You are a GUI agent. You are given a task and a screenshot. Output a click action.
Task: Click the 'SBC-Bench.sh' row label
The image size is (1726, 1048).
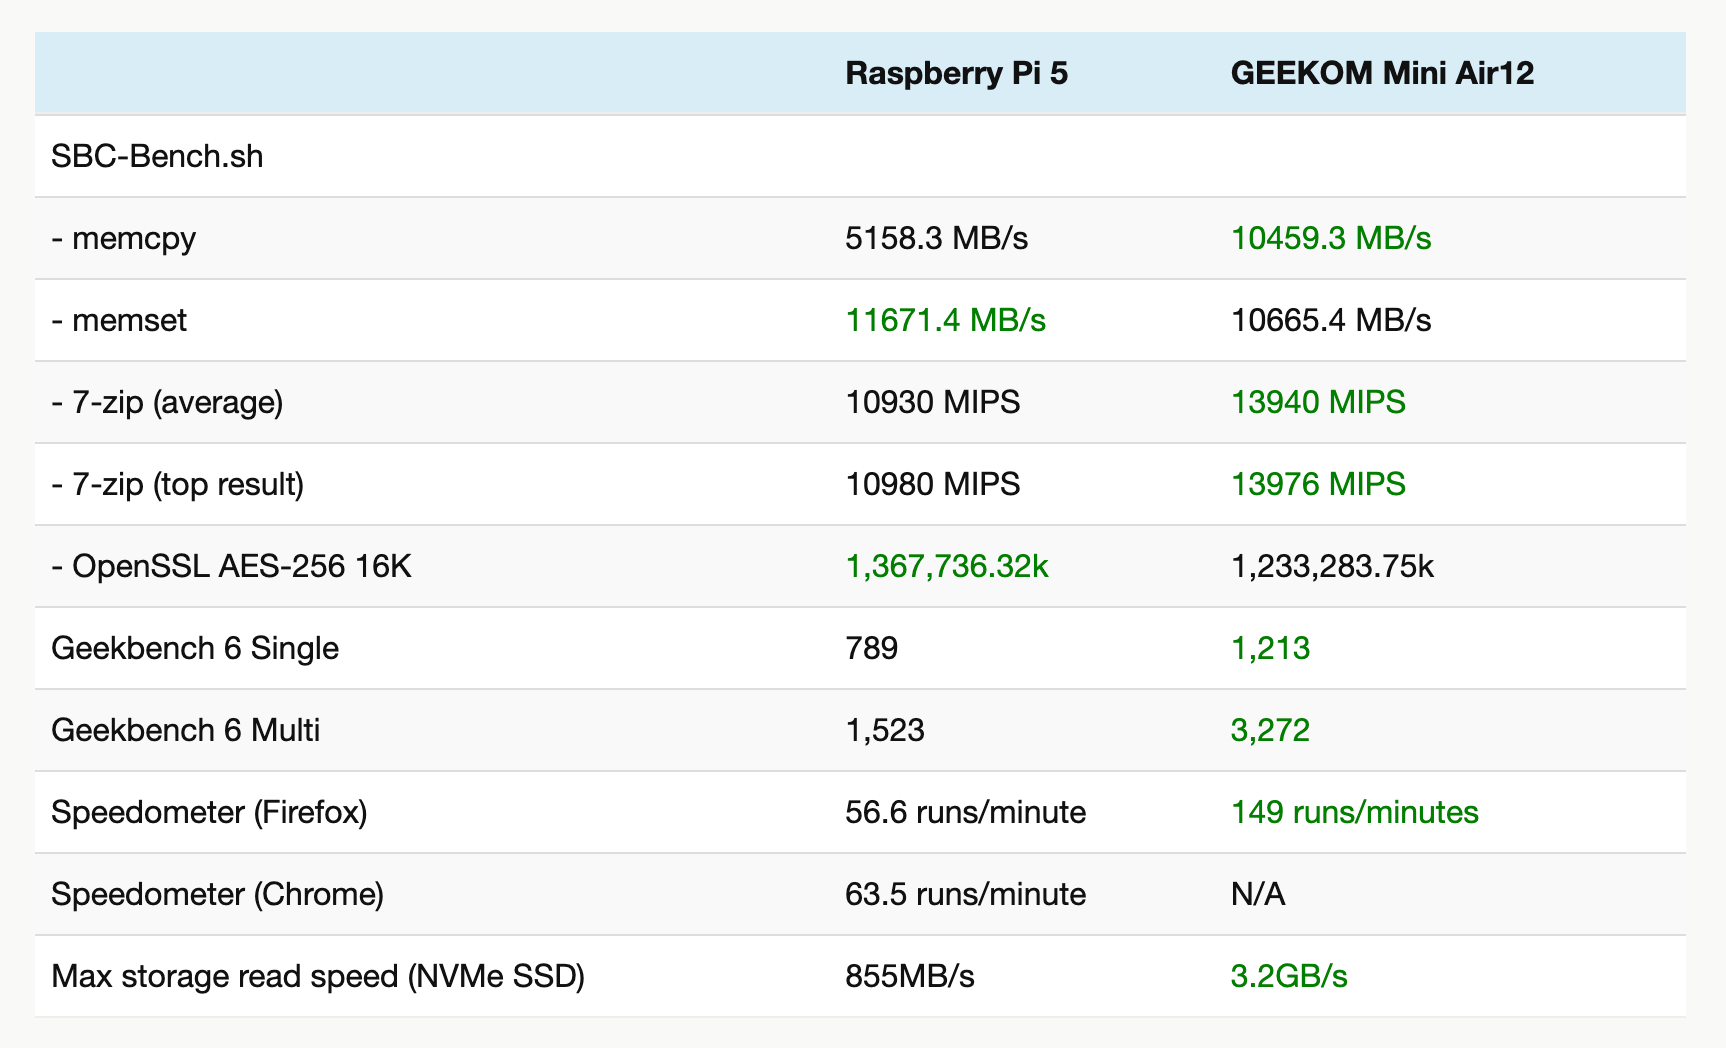pyautogui.click(x=157, y=156)
